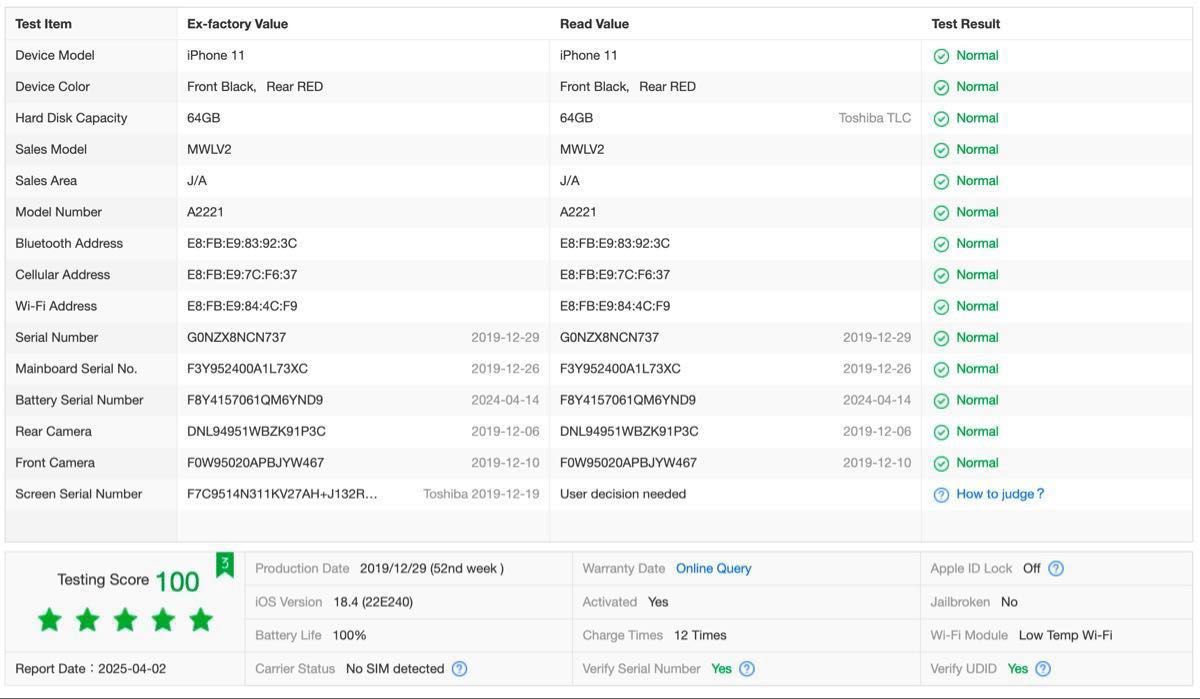Click the Charge Times value 12 Times
1200x699 pixels.
pyautogui.click(x=700, y=635)
